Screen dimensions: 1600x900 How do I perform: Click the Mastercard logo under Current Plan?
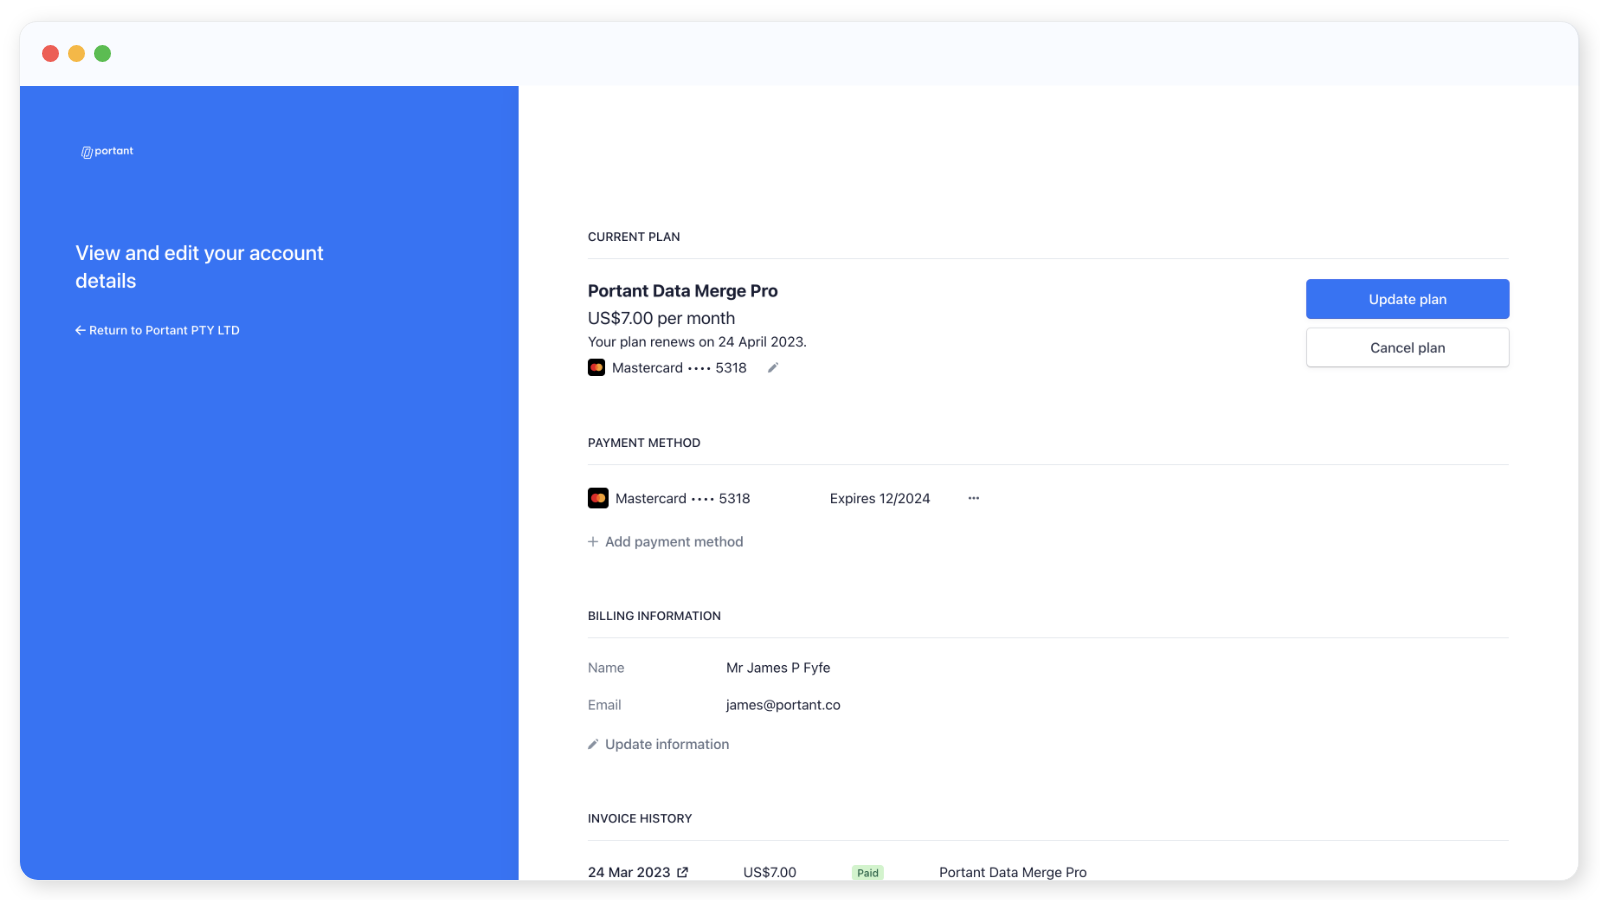(597, 368)
